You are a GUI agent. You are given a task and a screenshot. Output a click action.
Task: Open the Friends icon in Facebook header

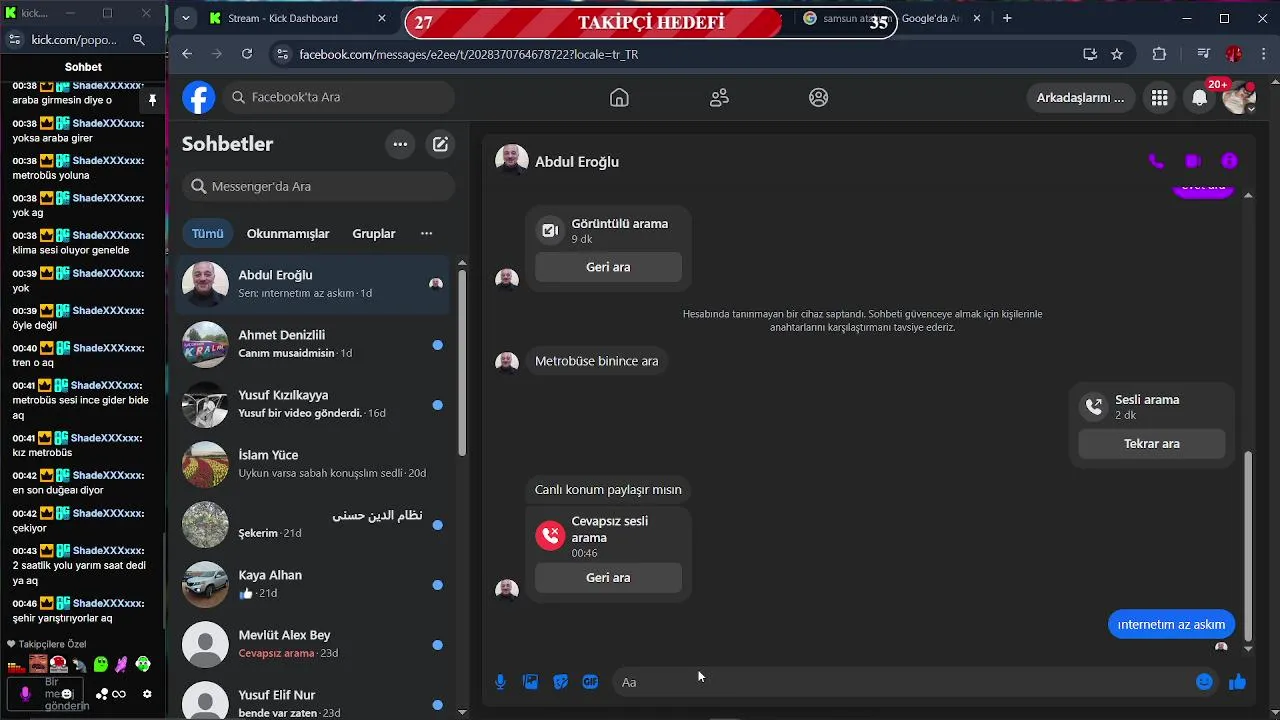click(719, 97)
